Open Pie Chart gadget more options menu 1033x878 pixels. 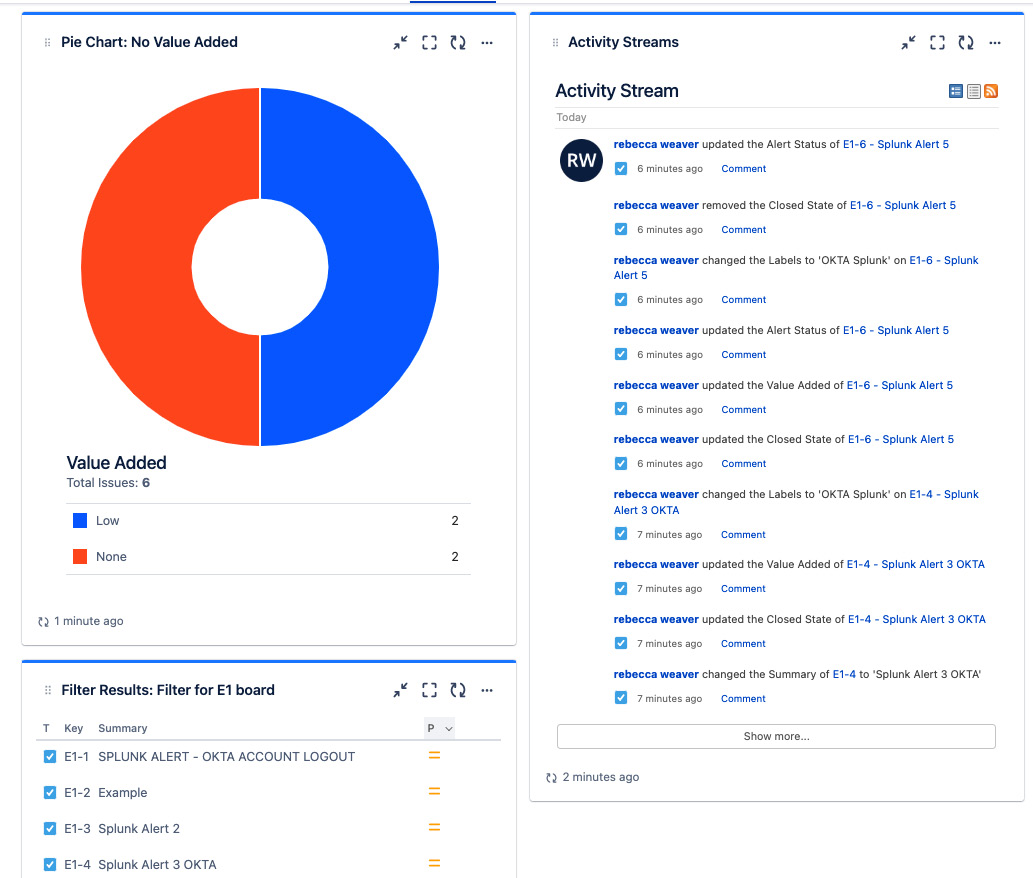[x=487, y=43]
